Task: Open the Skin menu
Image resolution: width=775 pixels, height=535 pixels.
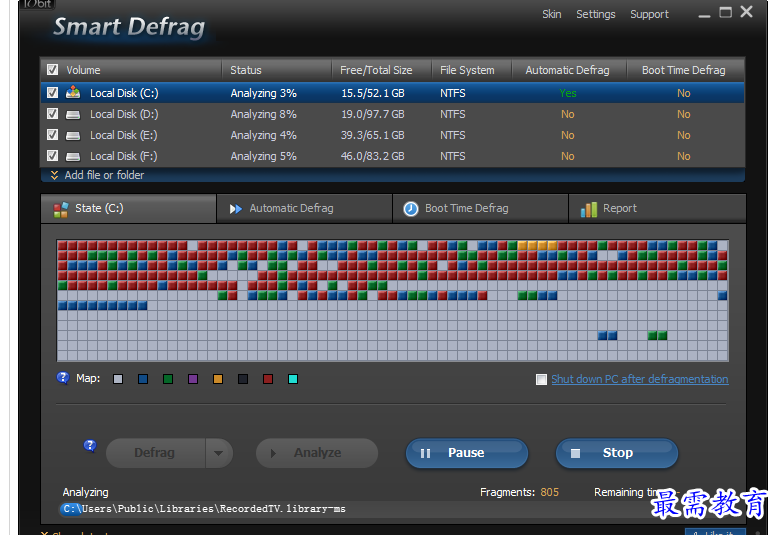Action: pos(552,14)
